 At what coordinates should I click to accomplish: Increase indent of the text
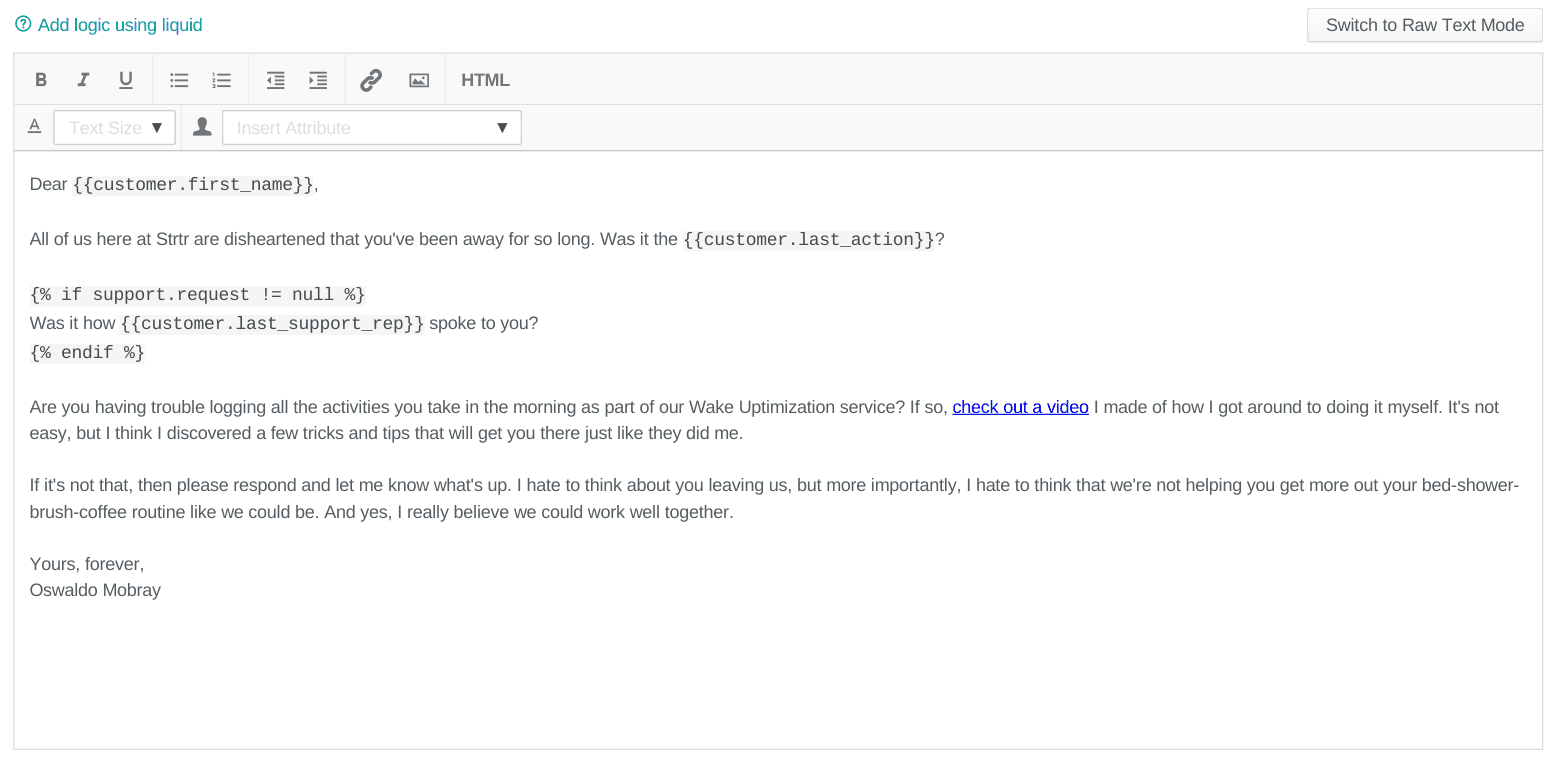coord(318,80)
